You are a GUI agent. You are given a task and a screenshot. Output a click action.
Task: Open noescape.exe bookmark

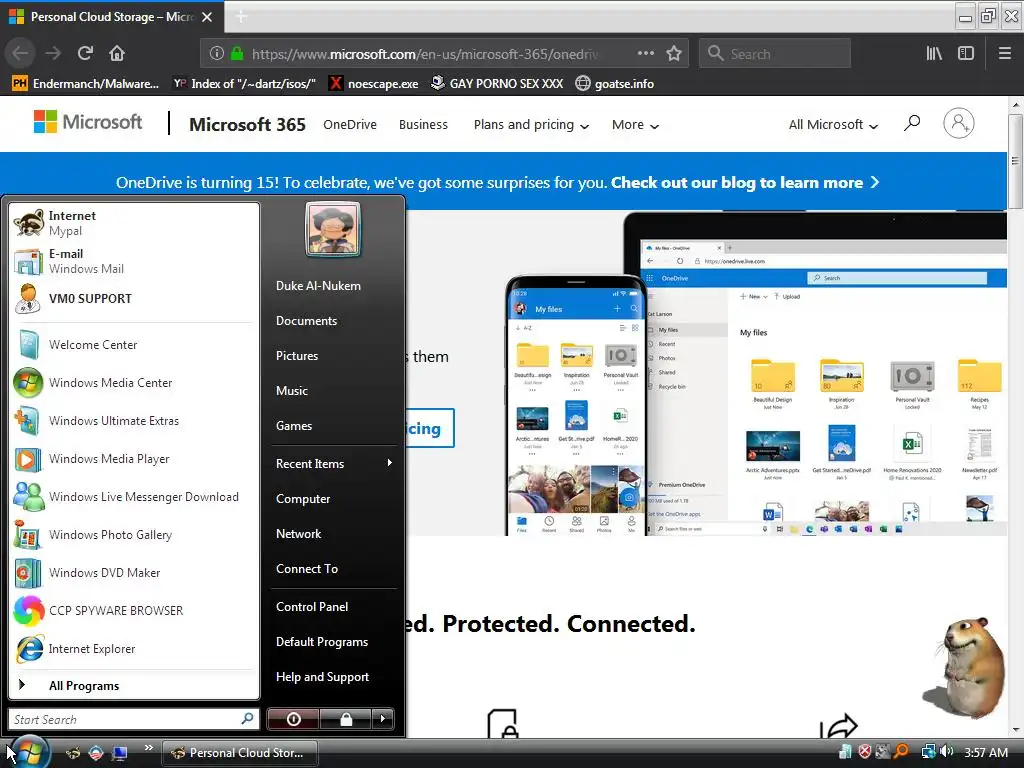coord(374,84)
